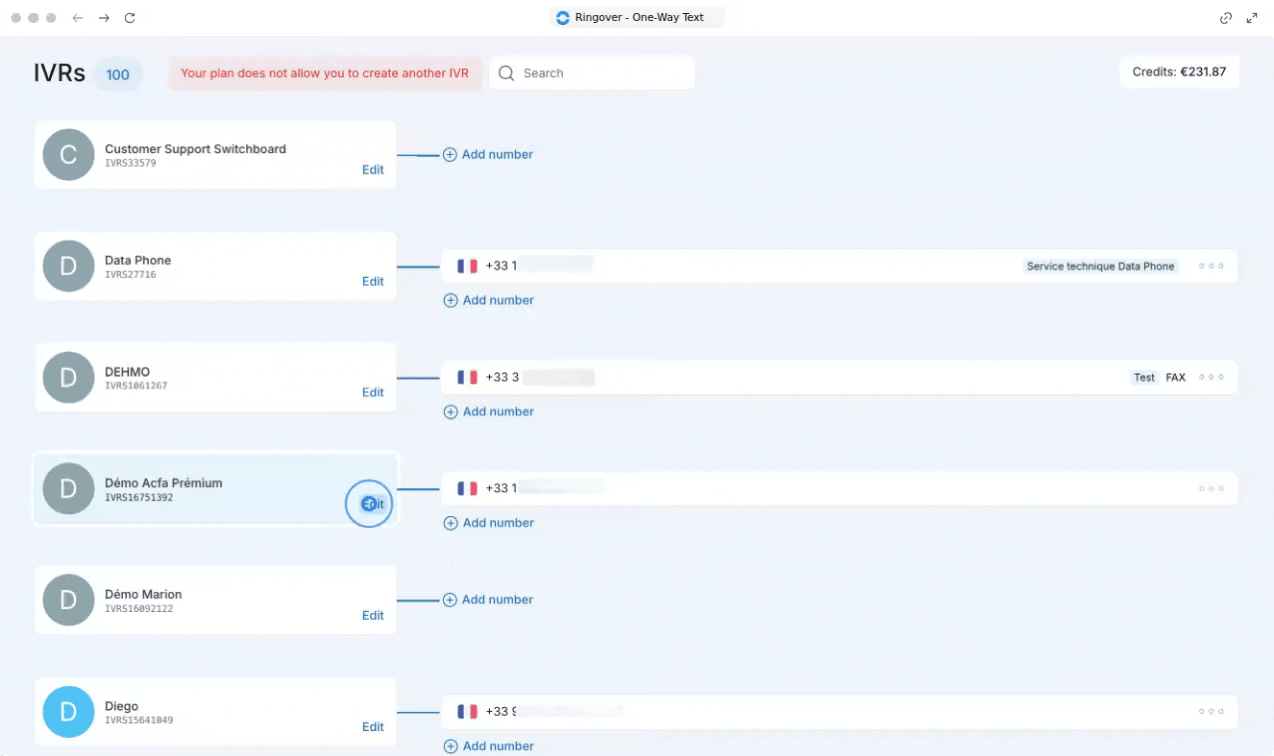This screenshot has width=1274, height=756.
Task: Click the IVRS1061267 identifier text
Action: (x=136, y=385)
